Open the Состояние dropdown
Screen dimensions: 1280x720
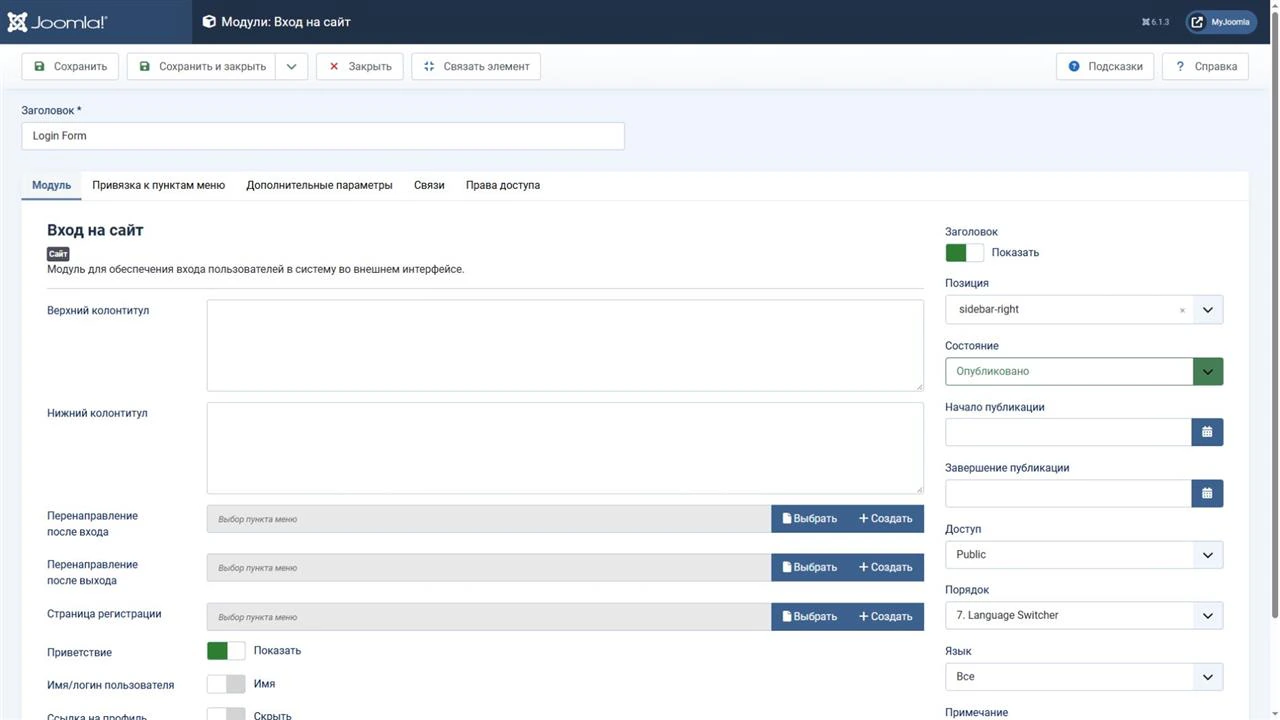pos(1084,371)
